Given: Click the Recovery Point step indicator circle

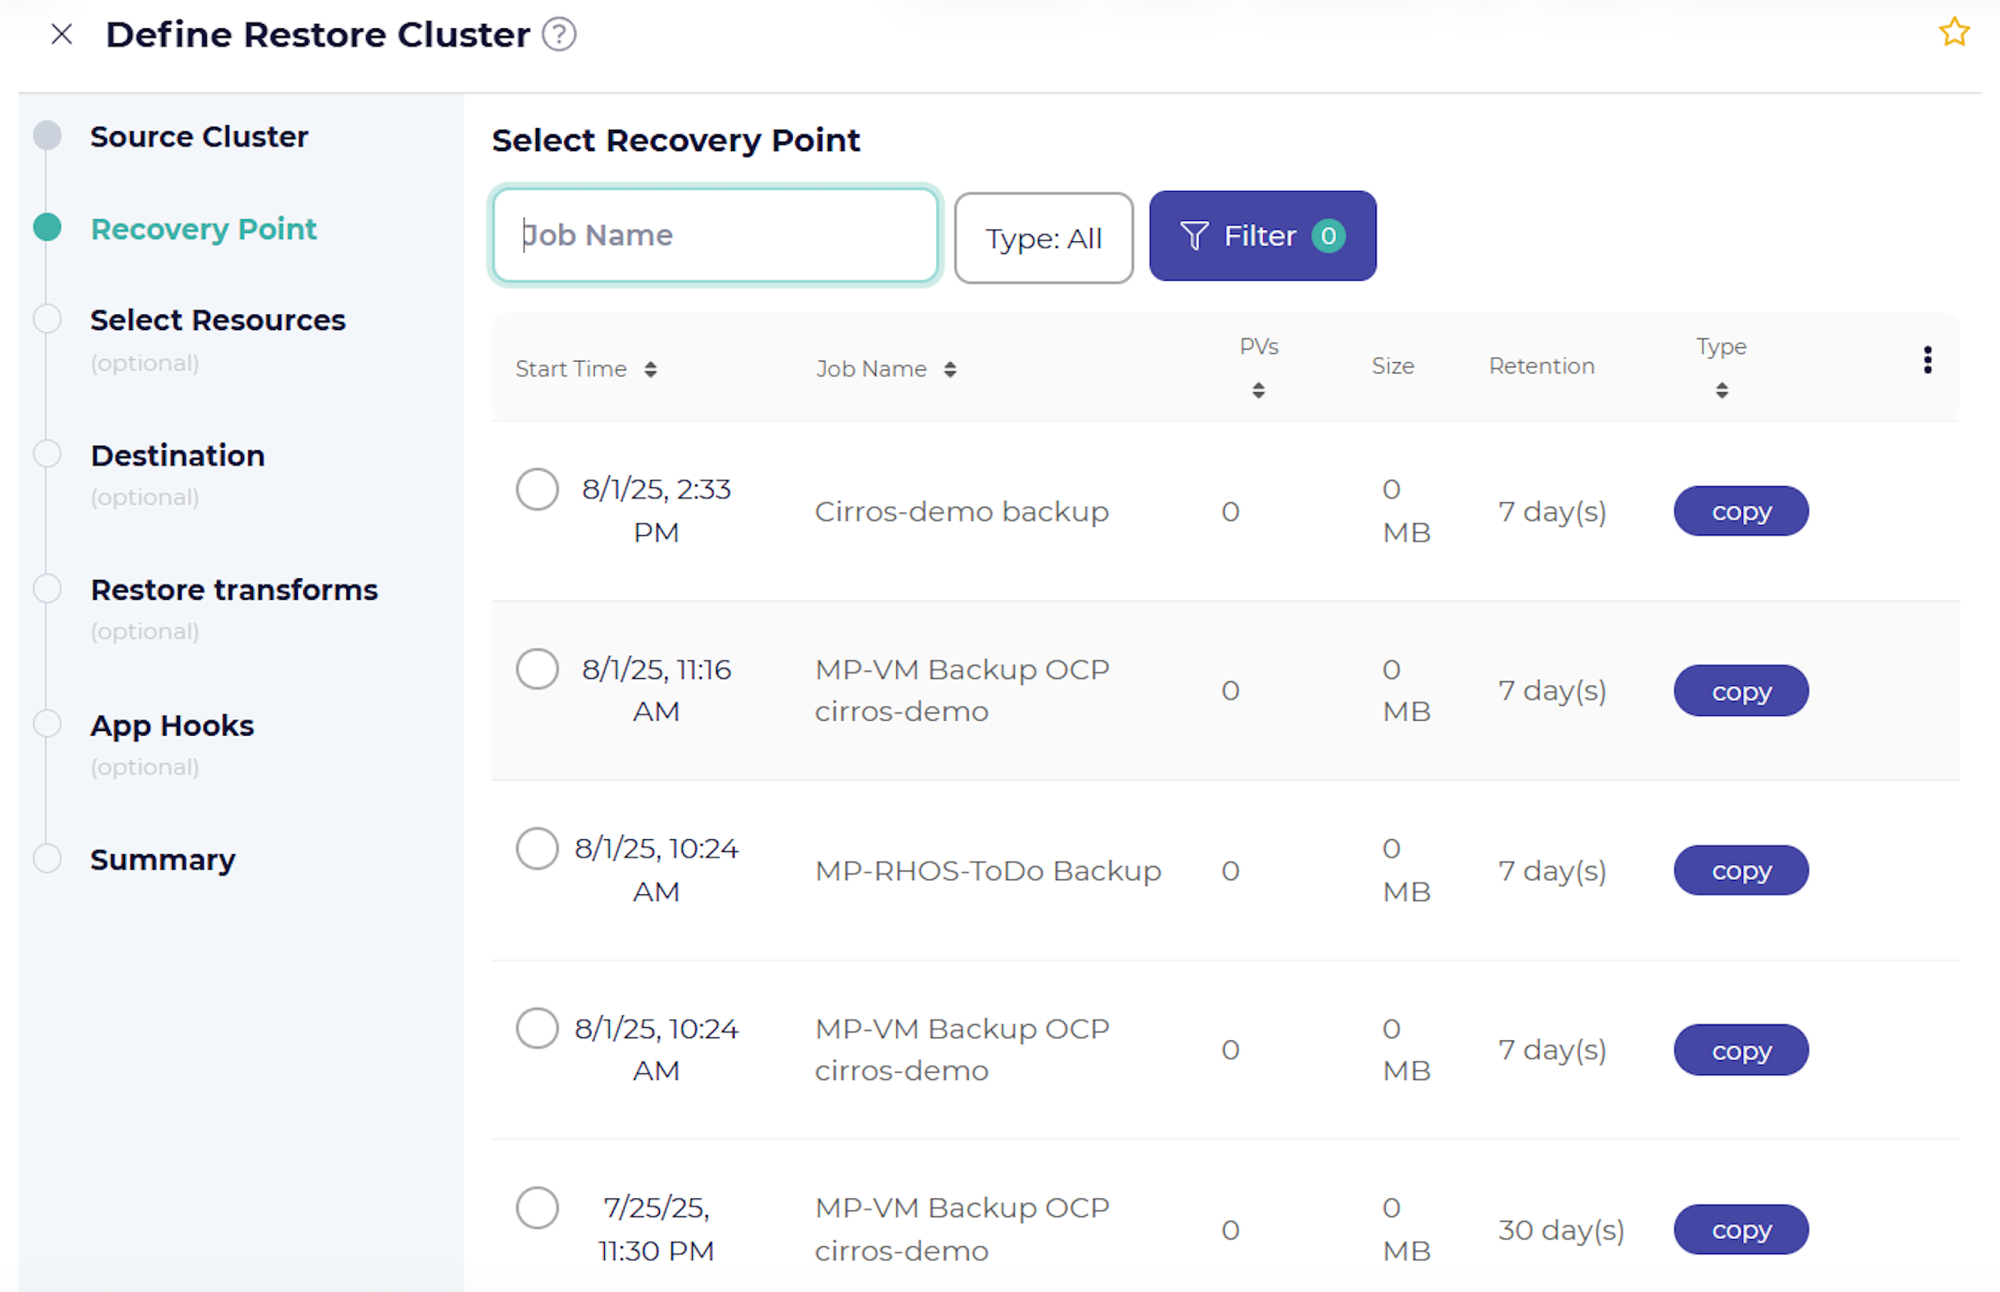Looking at the screenshot, I should pyautogui.click(x=47, y=227).
